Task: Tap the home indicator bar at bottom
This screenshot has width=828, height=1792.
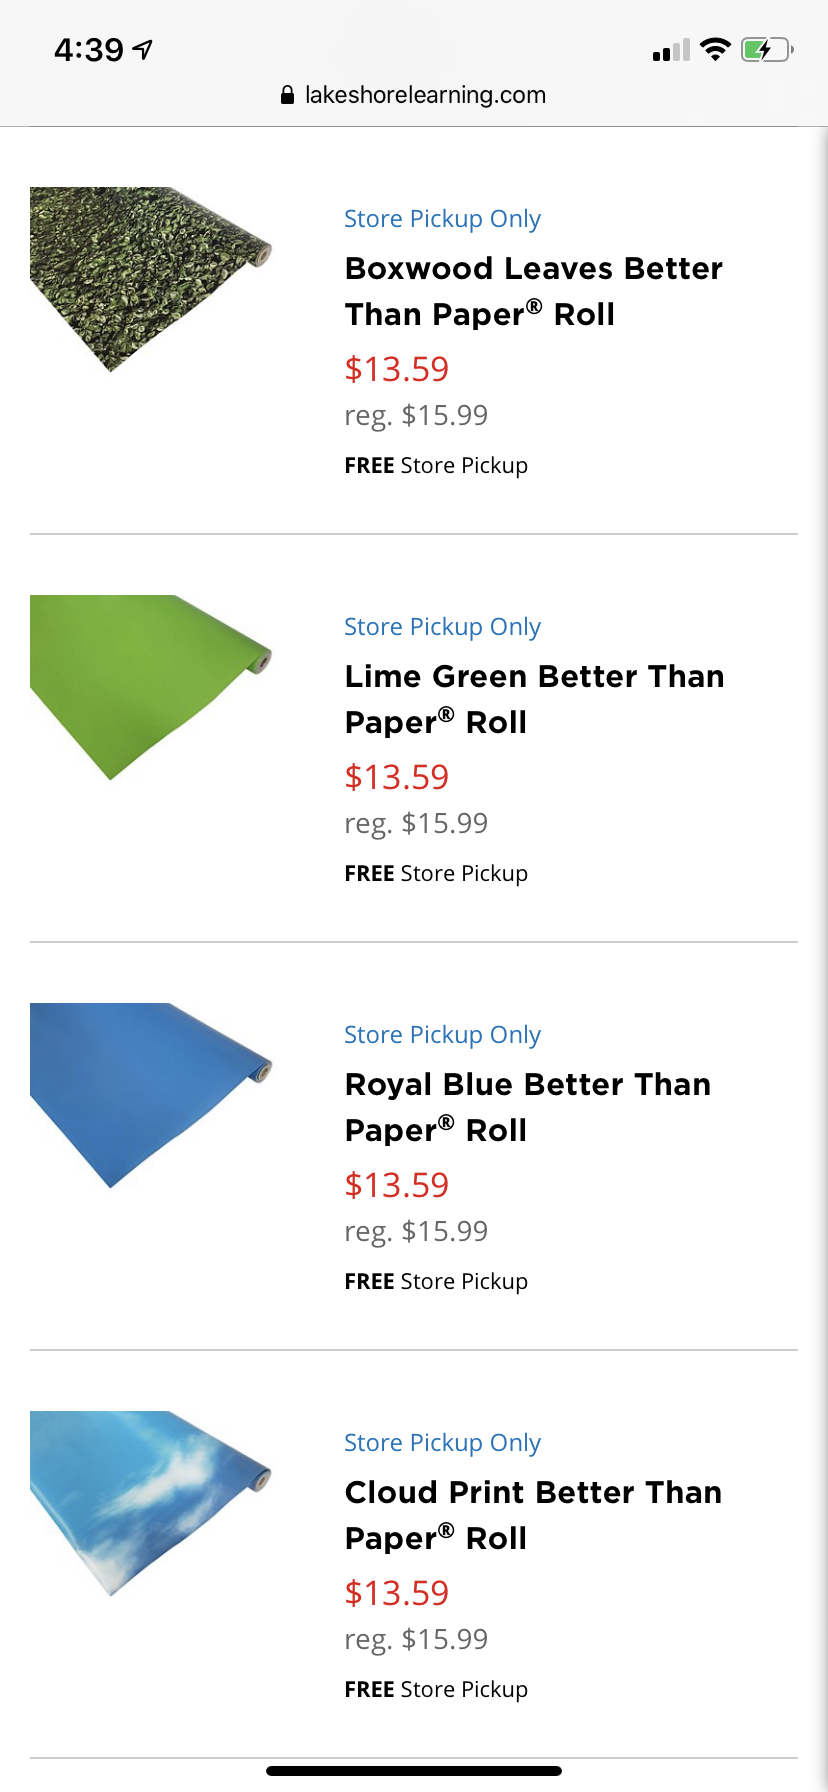Action: [414, 1771]
